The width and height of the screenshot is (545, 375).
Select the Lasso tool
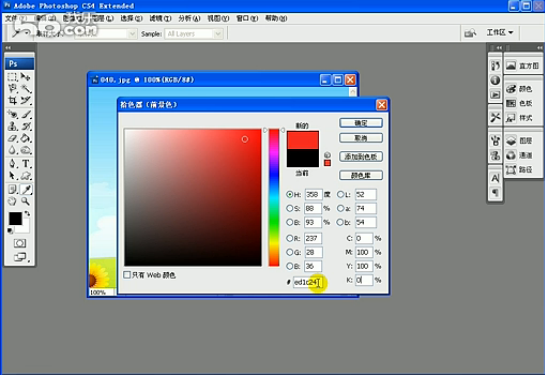point(13,88)
